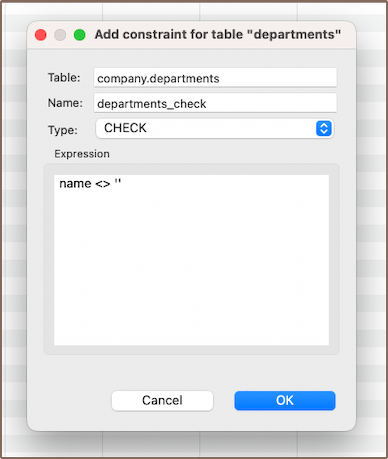The width and height of the screenshot is (388, 459).
Task: Open the Type dropdown showing CHECK
Action: tap(215, 128)
